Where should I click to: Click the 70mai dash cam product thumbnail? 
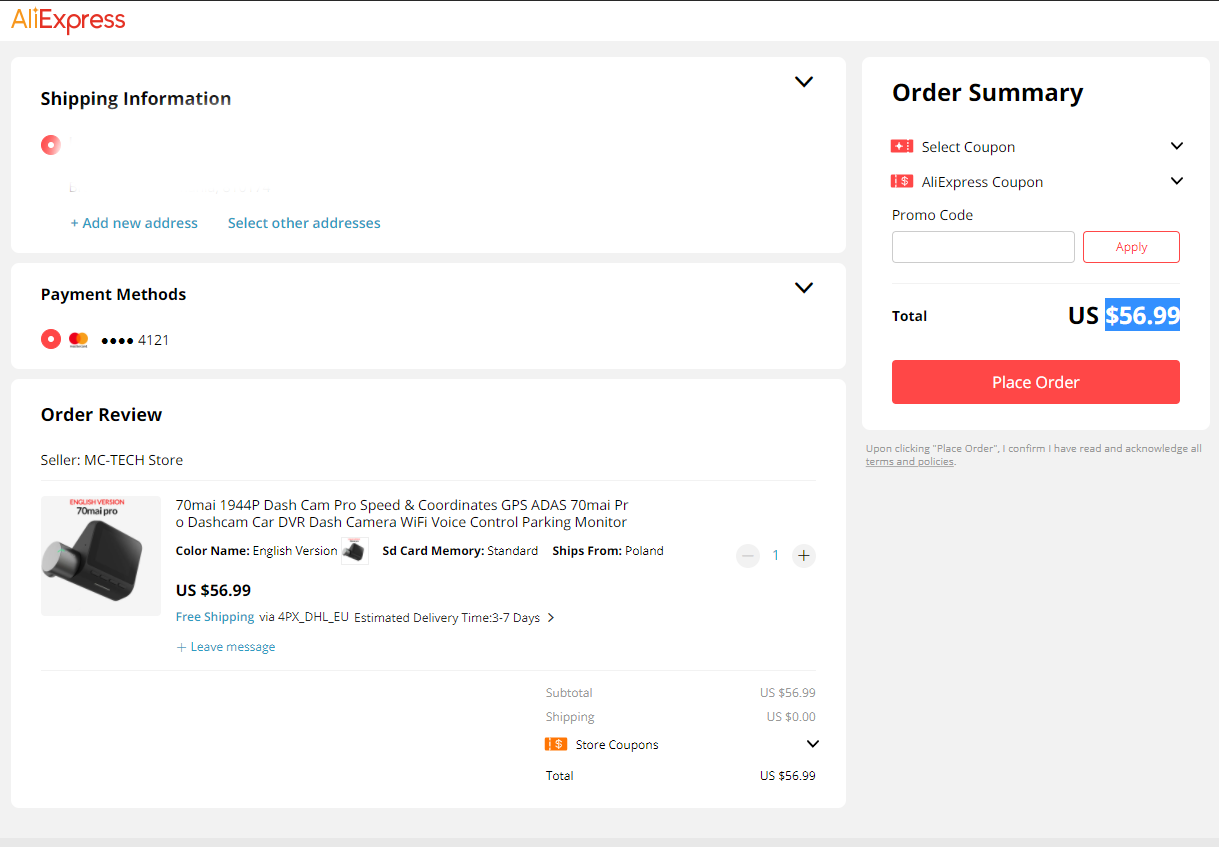[x=101, y=556]
